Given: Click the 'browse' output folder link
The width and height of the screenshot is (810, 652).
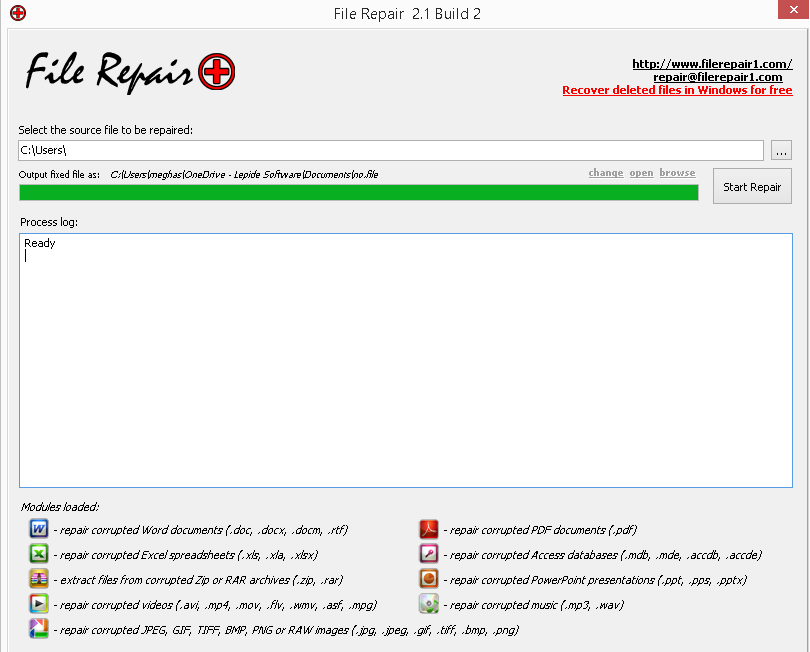Looking at the screenshot, I should pos(677,173).
